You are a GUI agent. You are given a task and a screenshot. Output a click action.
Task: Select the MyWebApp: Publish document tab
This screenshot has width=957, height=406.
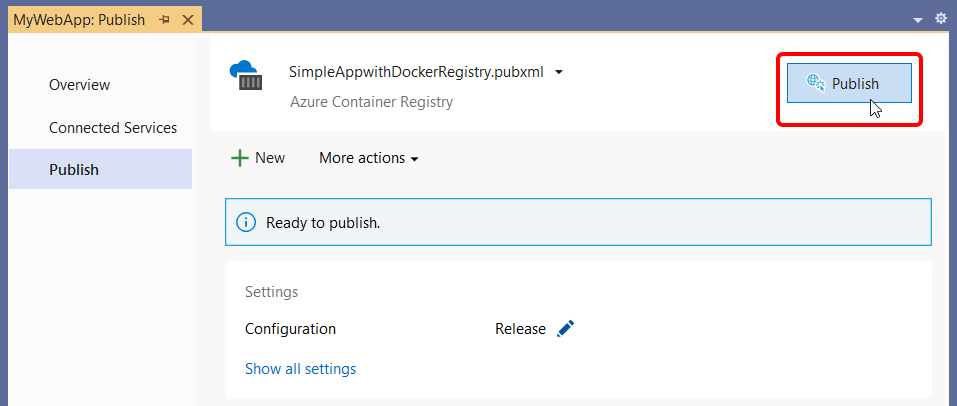pos(79,20)
